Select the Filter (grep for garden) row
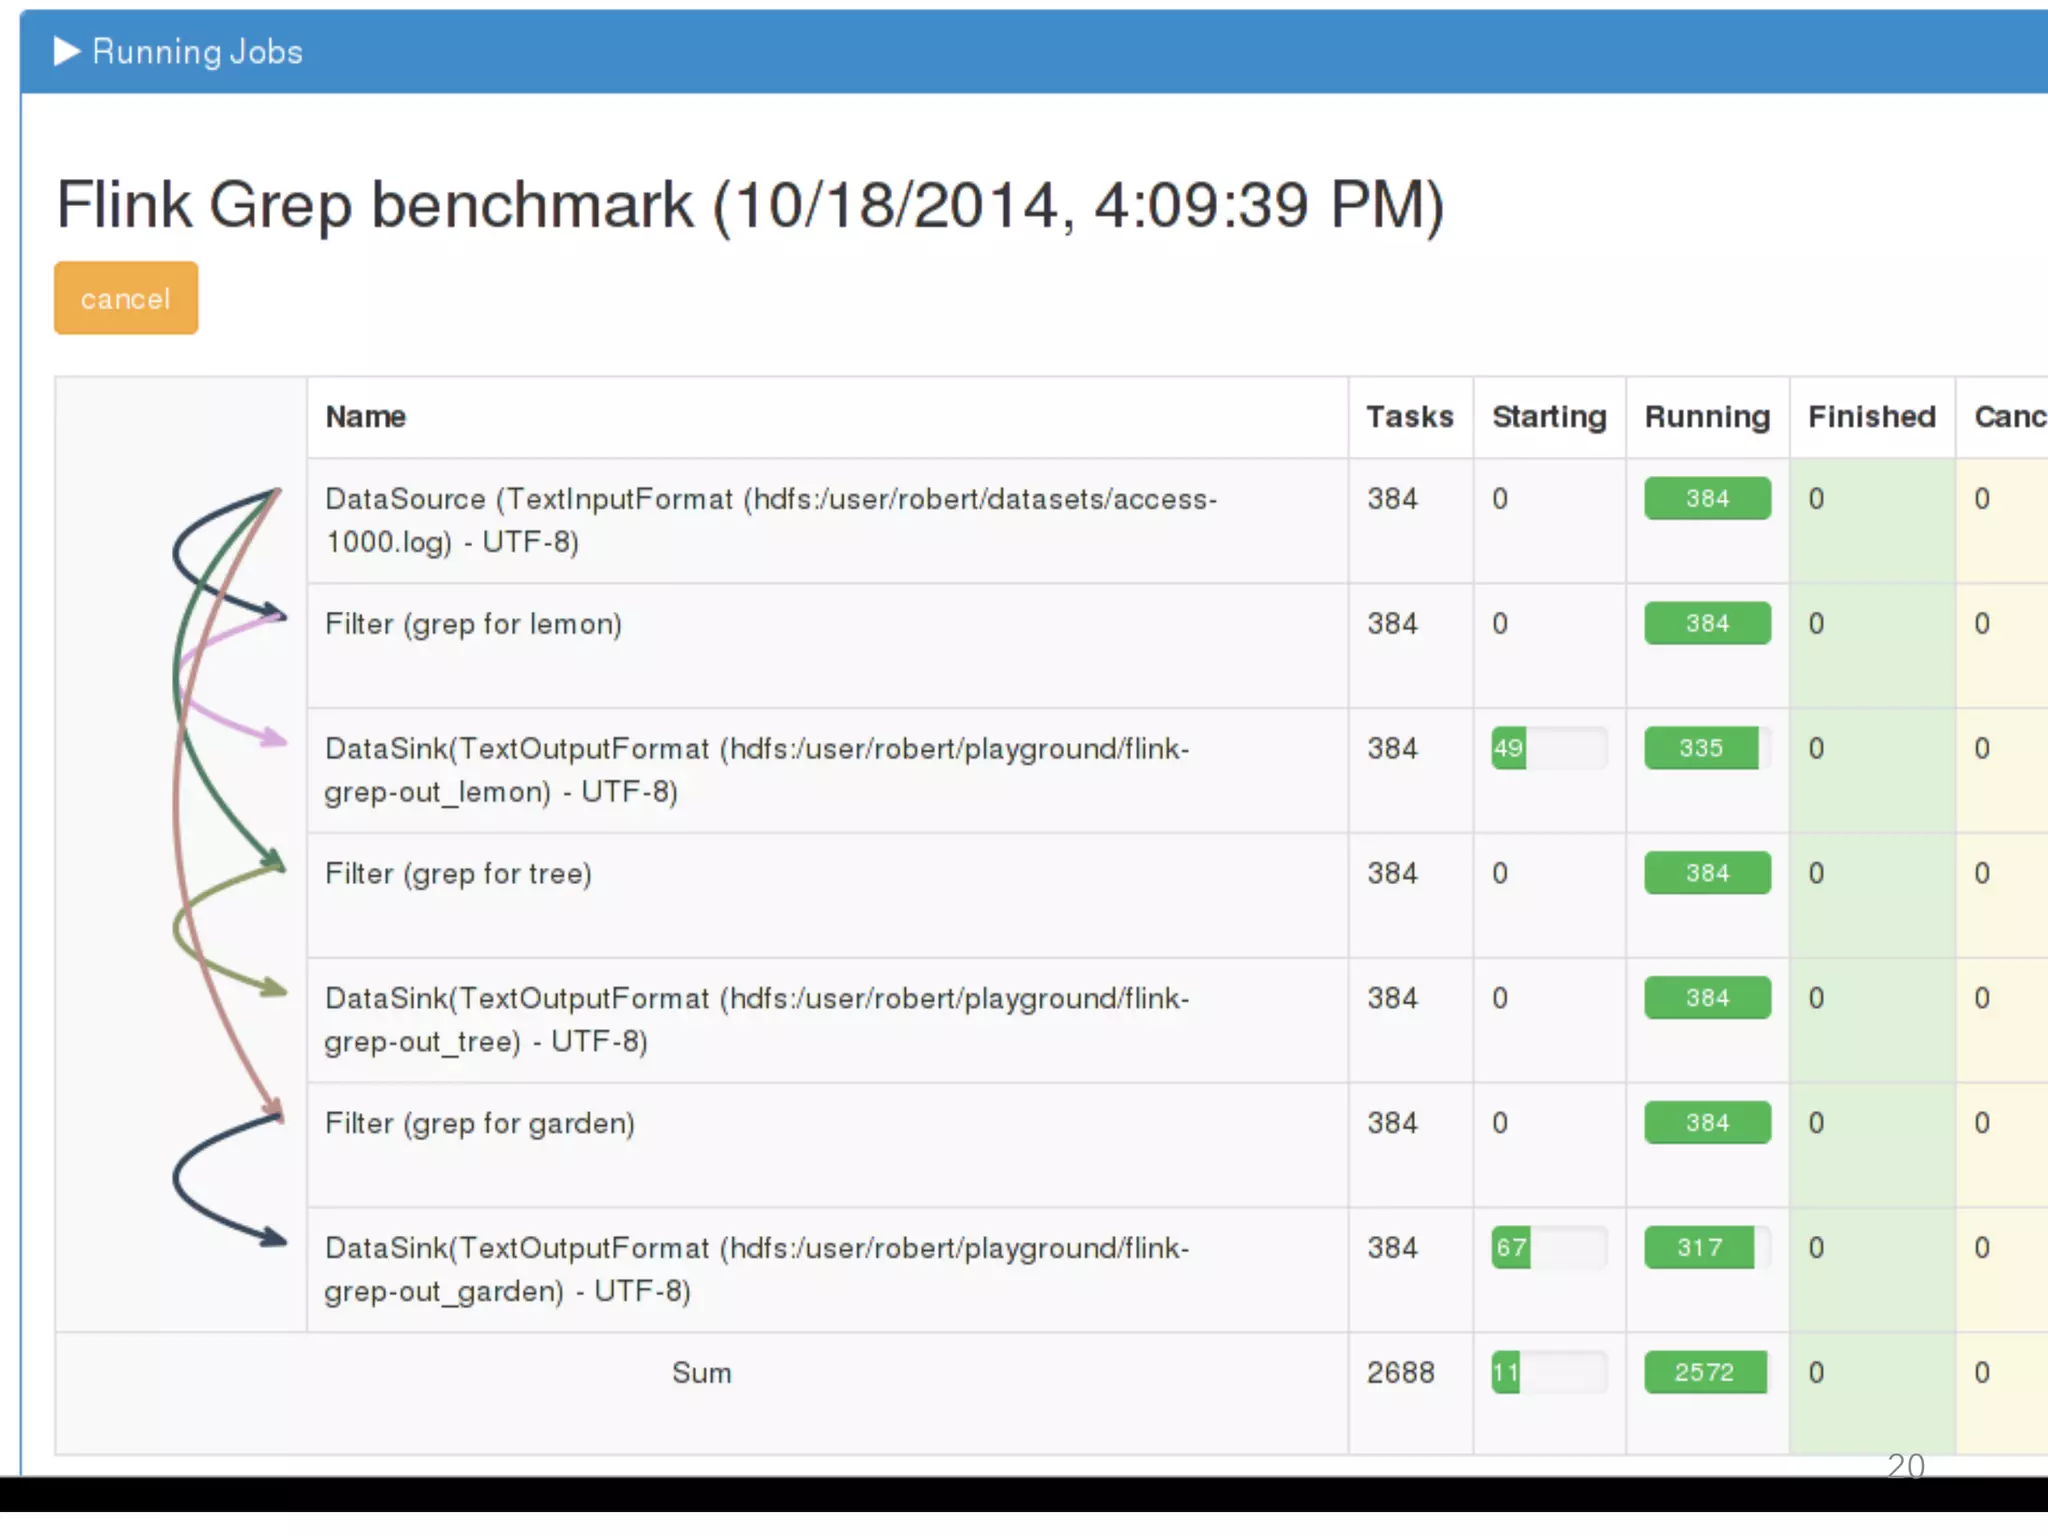 click(x=479, y=1124)
